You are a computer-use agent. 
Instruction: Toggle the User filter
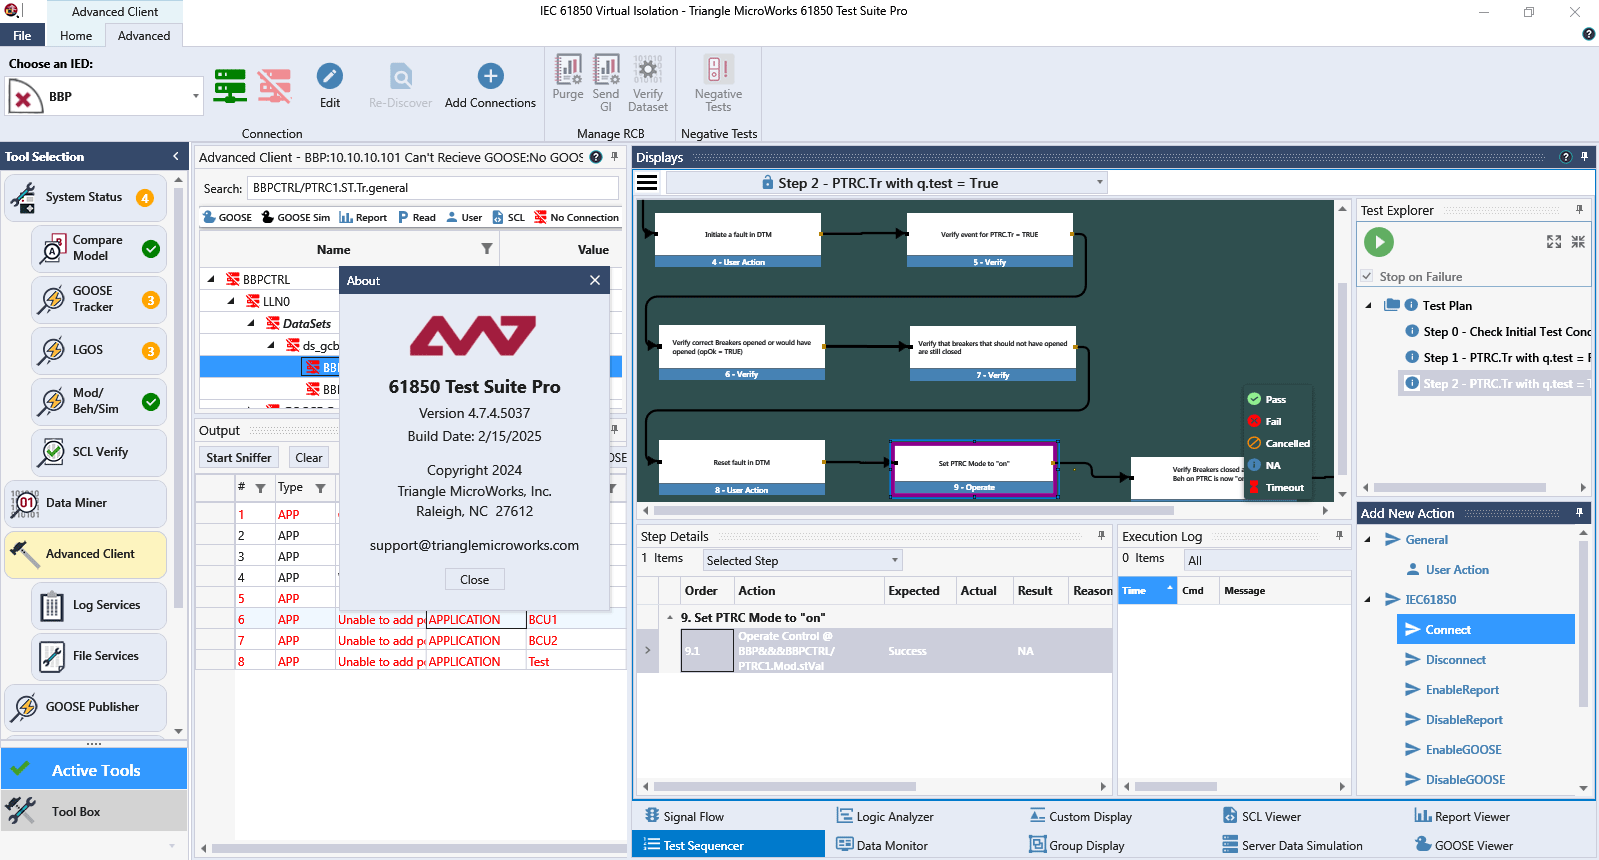click(x=464, y=217)
